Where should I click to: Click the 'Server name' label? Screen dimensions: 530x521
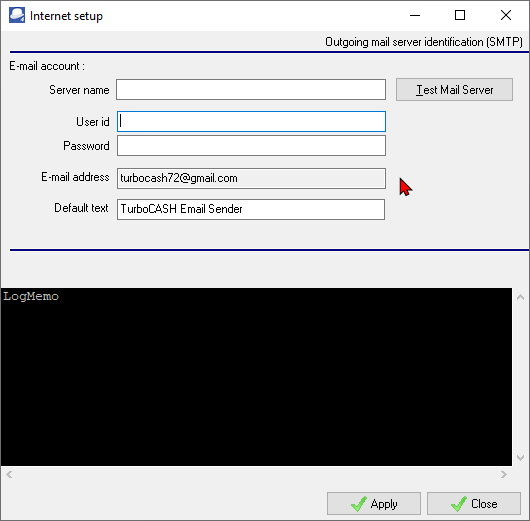click(79, 90)
